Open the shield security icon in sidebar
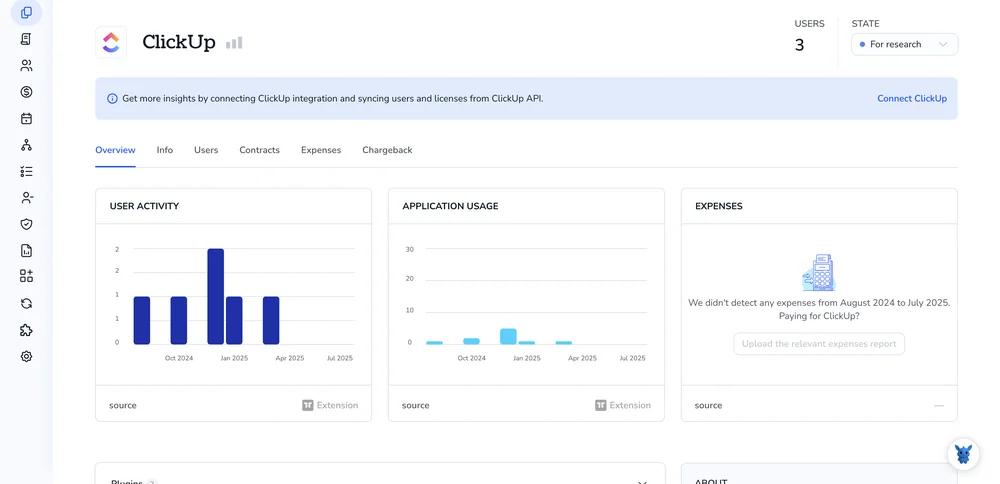 (26, 224)
